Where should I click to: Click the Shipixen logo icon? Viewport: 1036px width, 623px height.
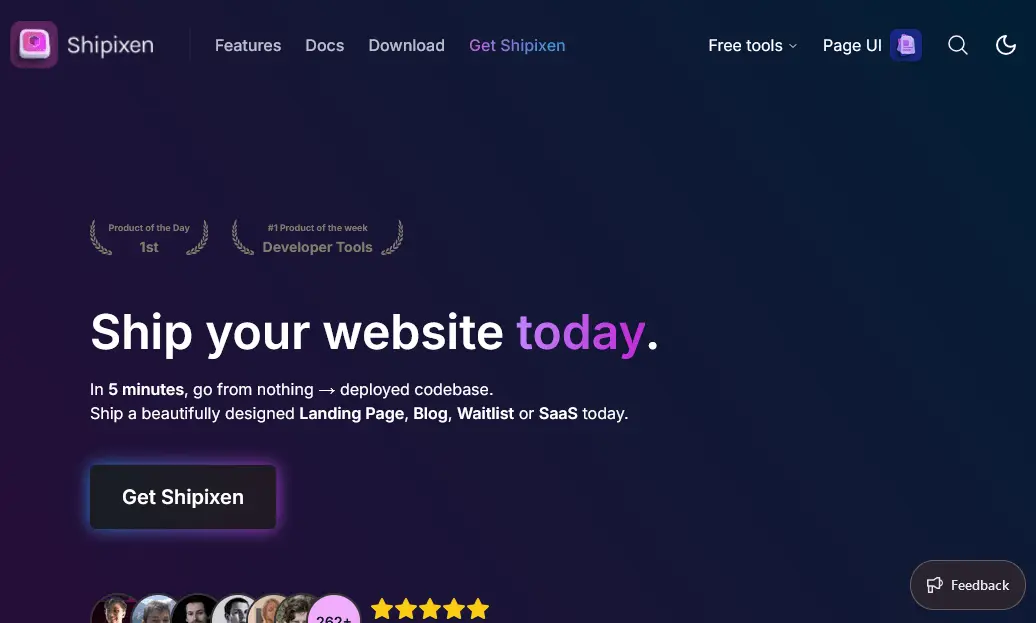[x=34, y=45]
